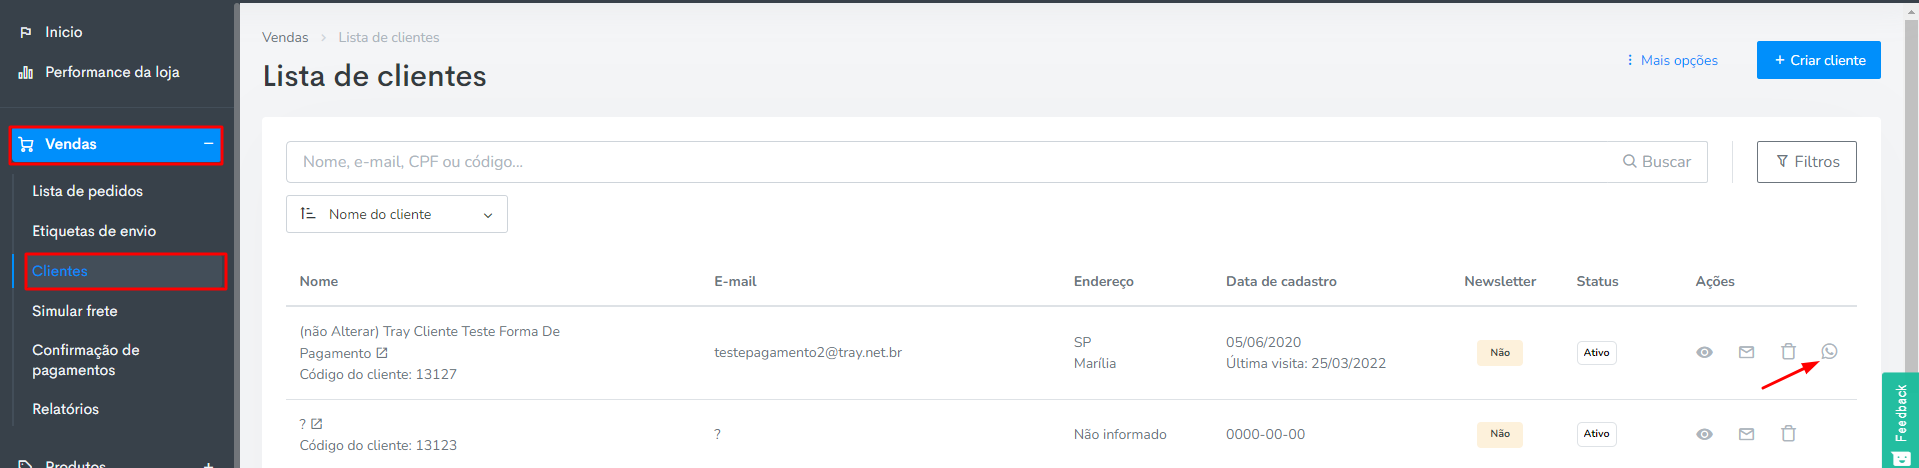Open external link icon beside Pagamento

382,353
